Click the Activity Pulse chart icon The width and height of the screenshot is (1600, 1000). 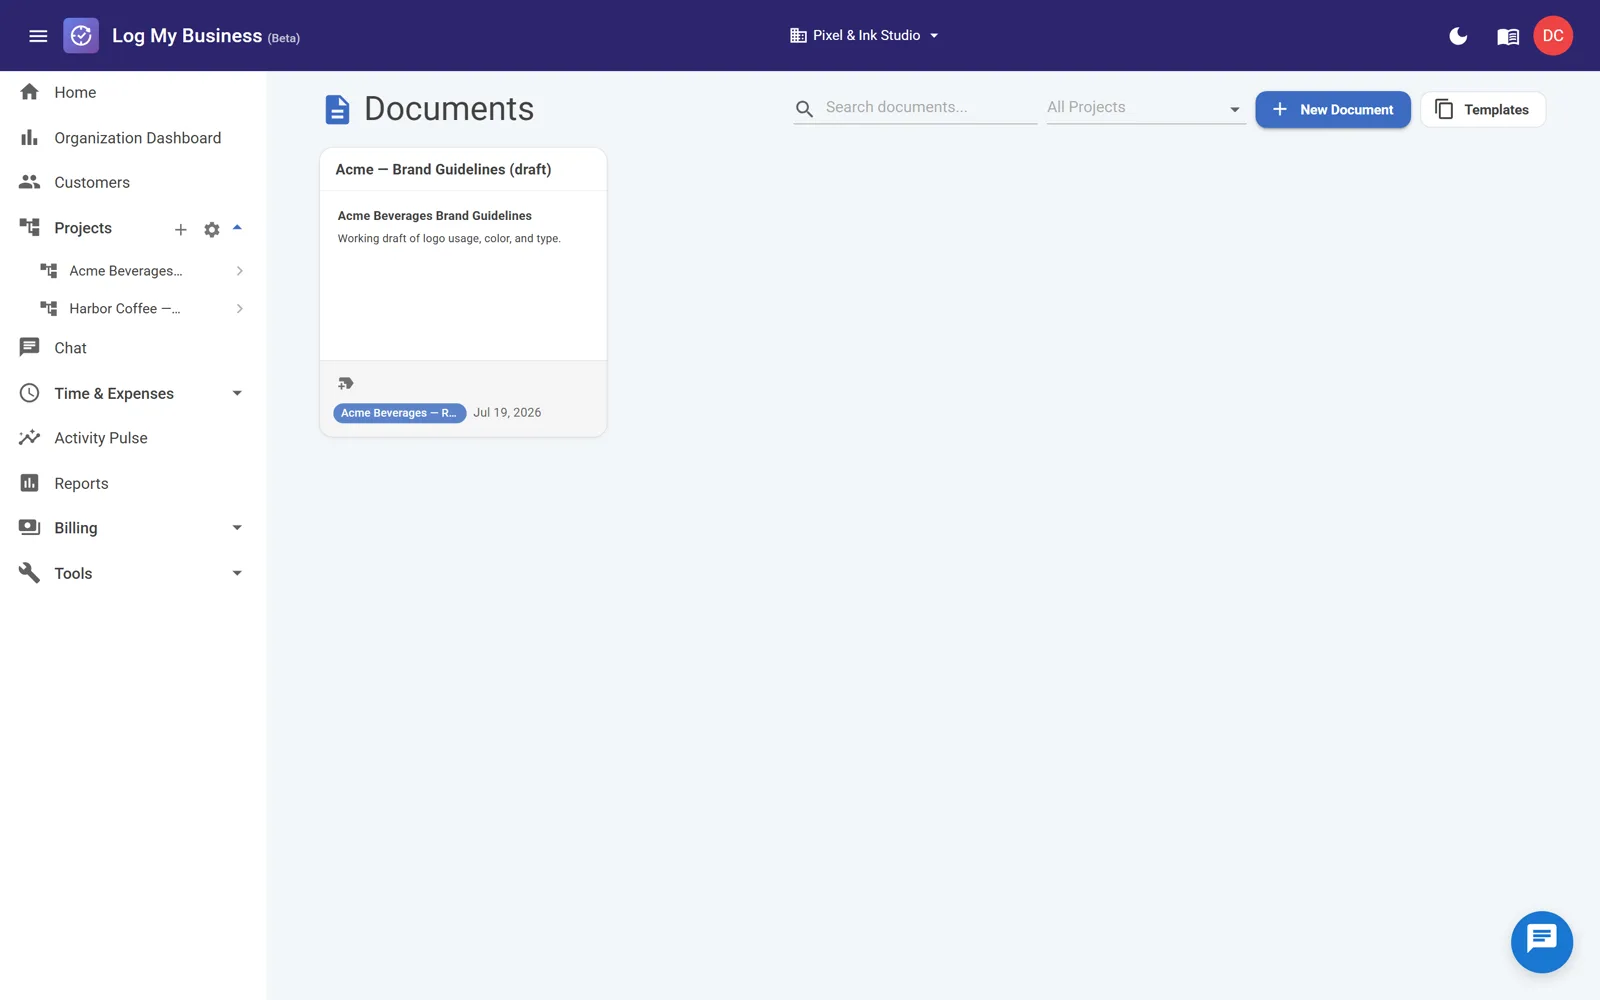(30, 438)
